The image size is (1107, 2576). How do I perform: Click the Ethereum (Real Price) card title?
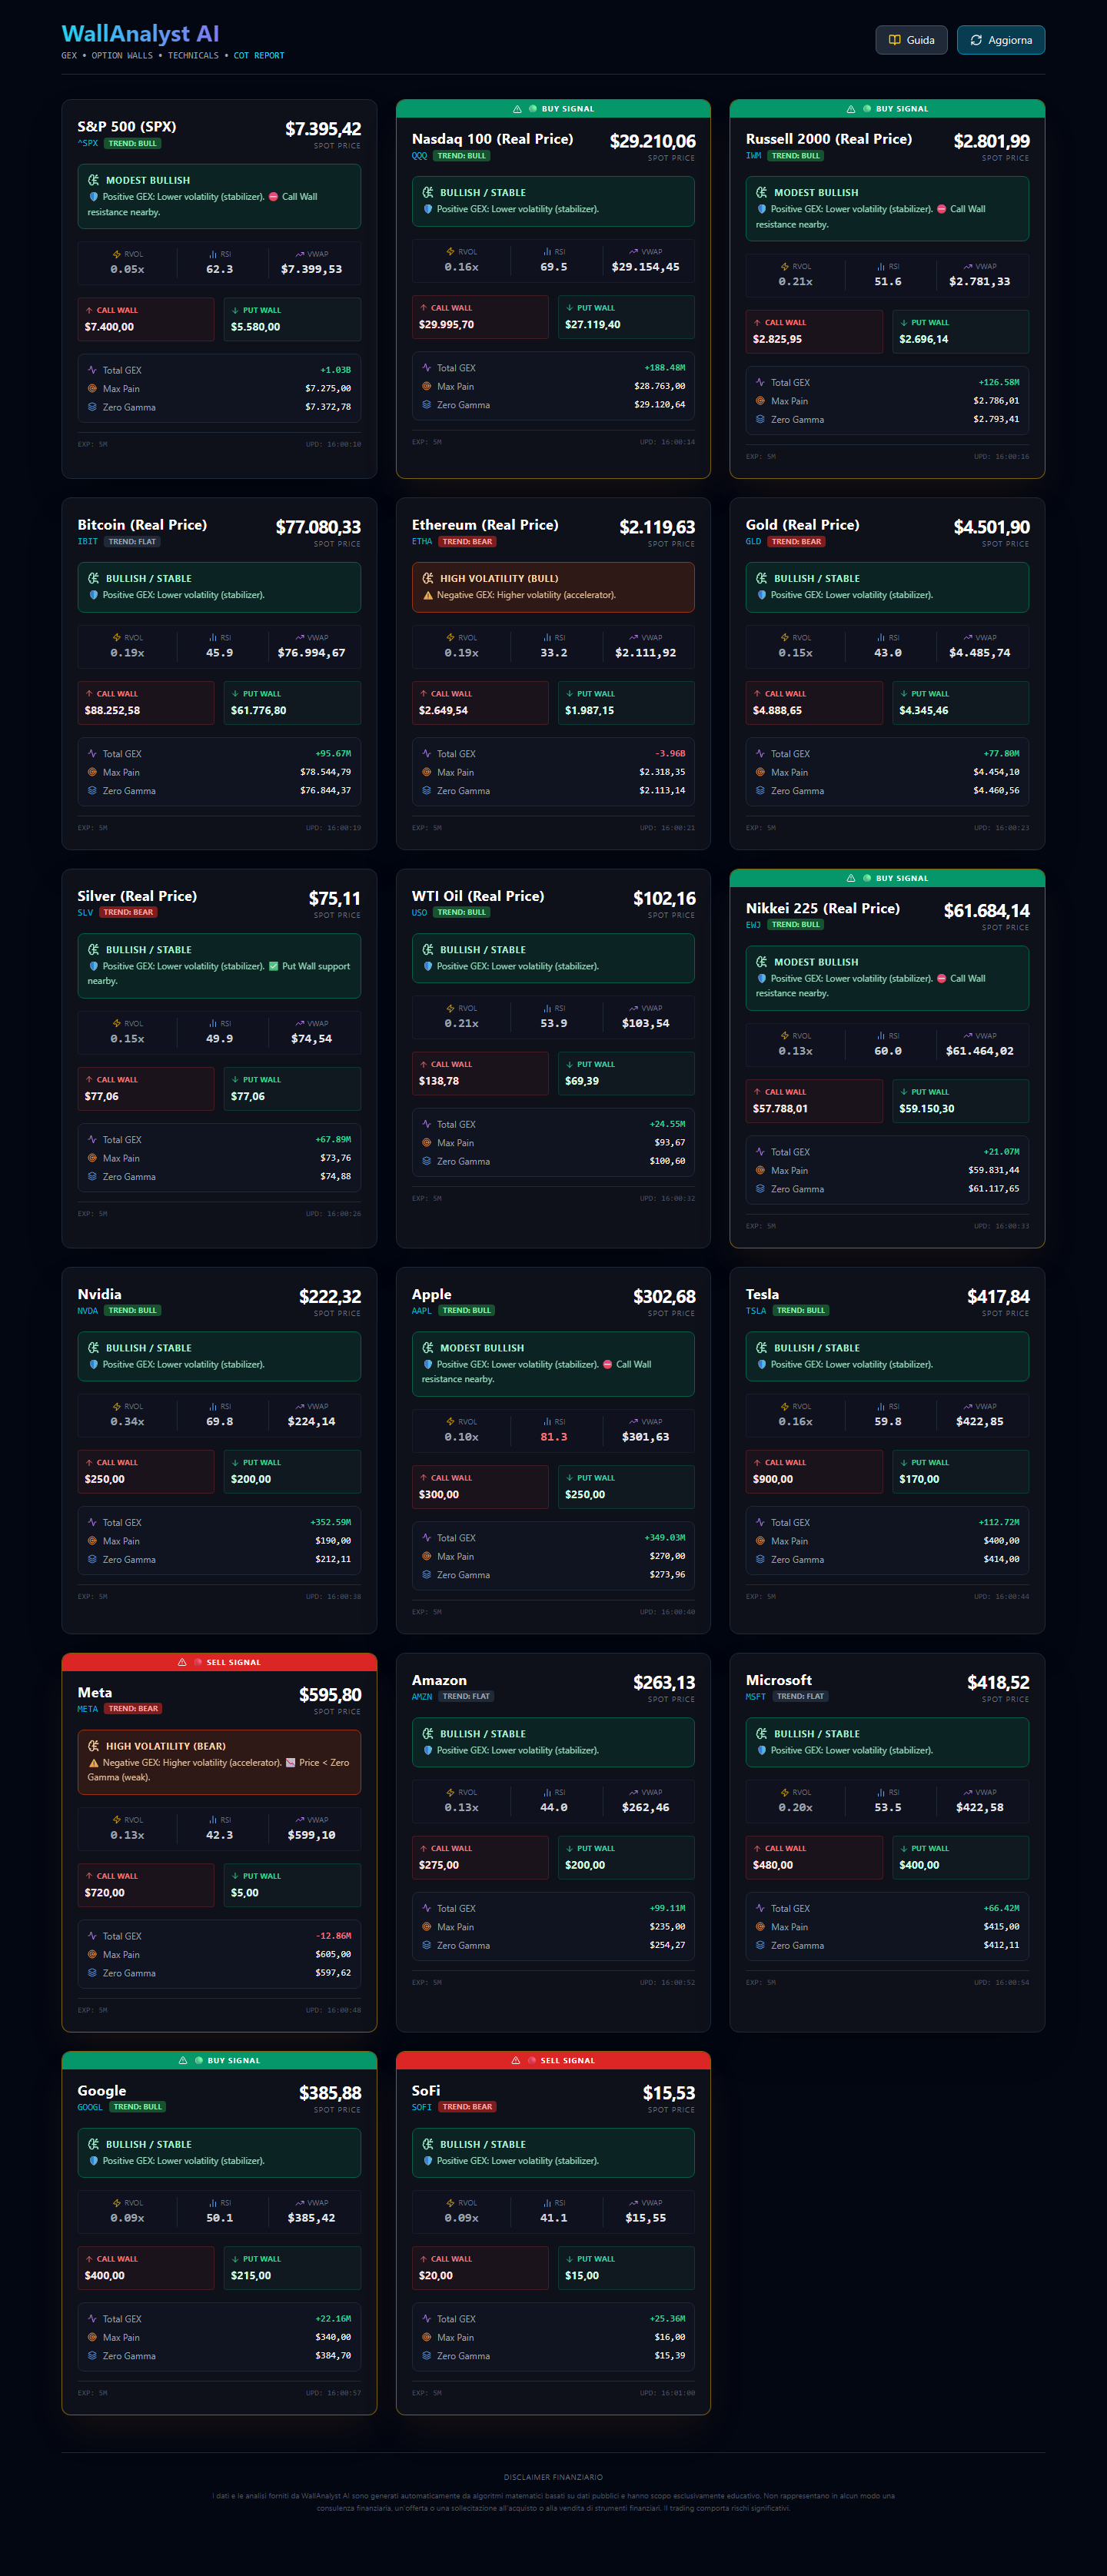tap(485, 525)
